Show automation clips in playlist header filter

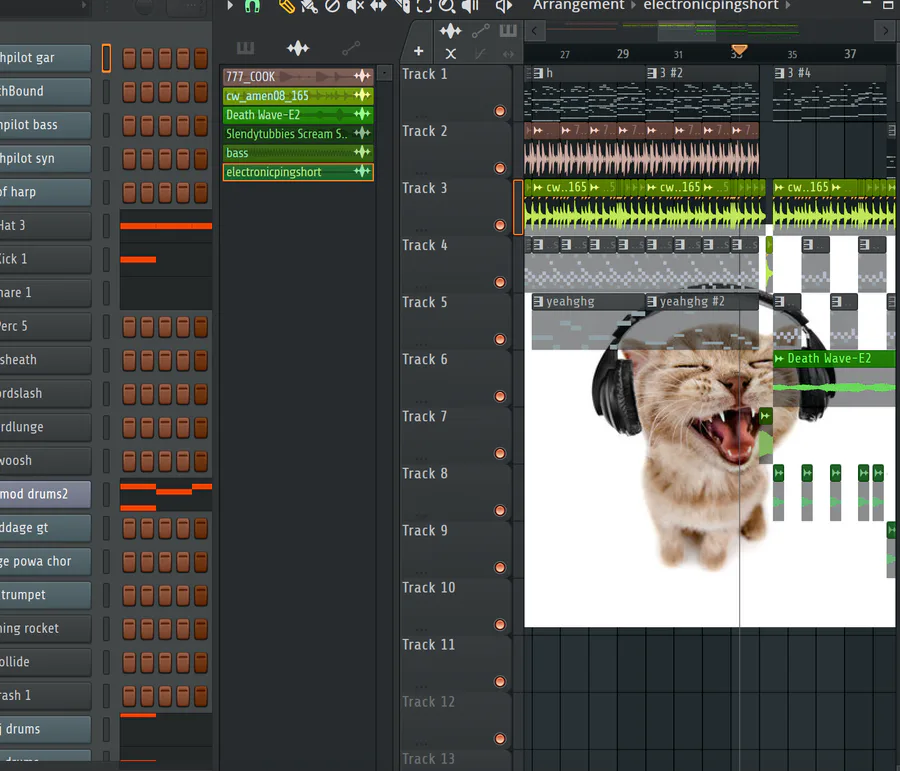coord(480,30)
